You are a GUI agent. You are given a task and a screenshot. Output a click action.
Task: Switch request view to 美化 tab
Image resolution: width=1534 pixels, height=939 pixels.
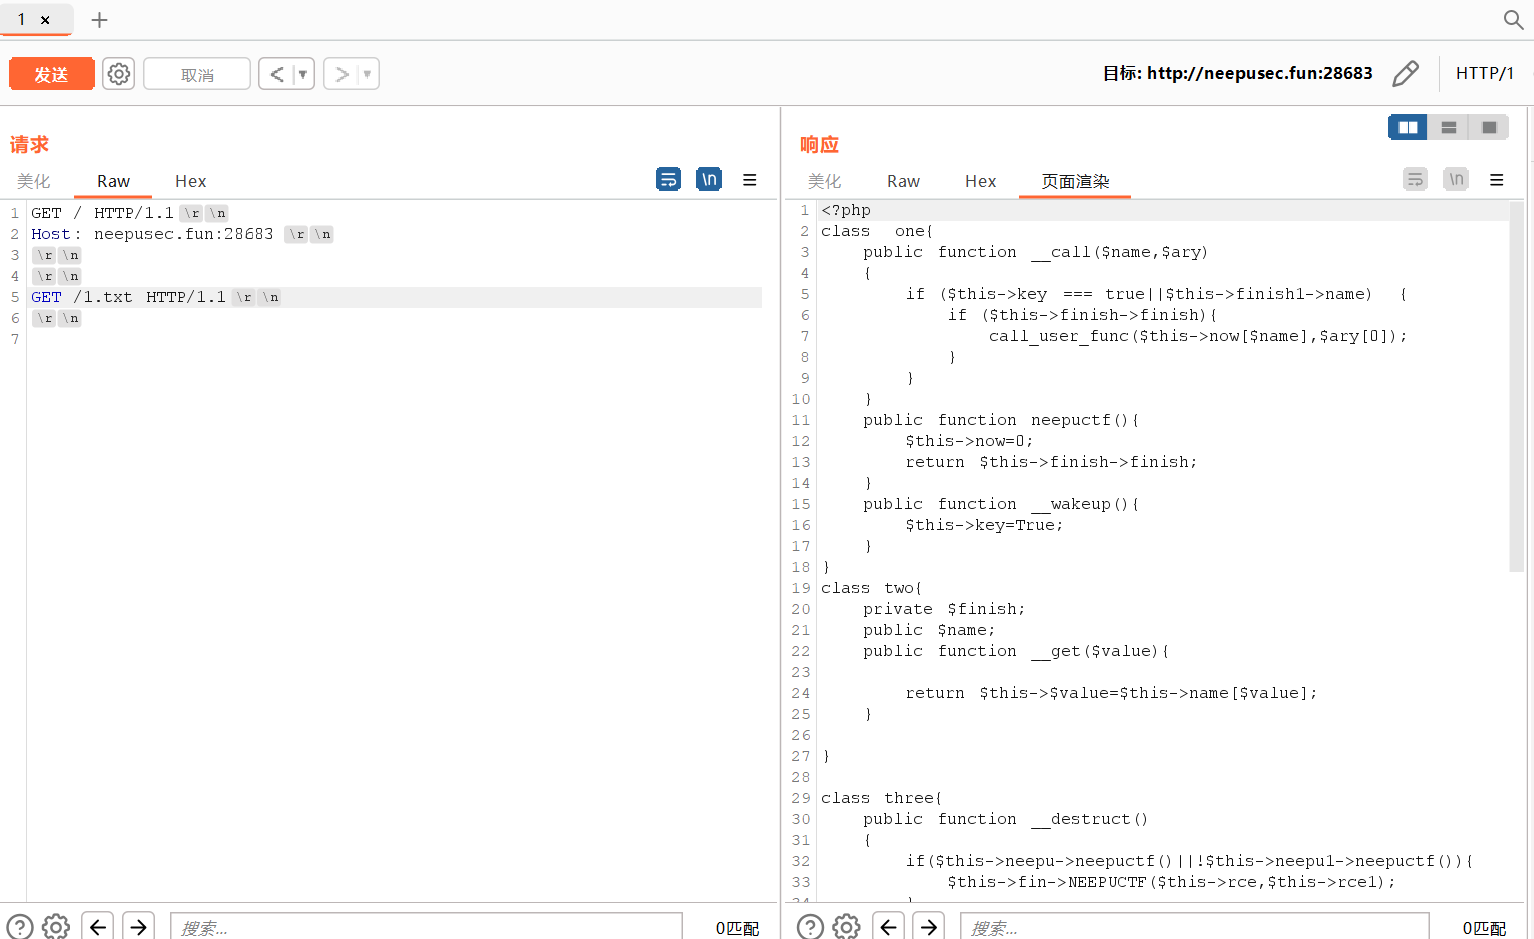34,181
